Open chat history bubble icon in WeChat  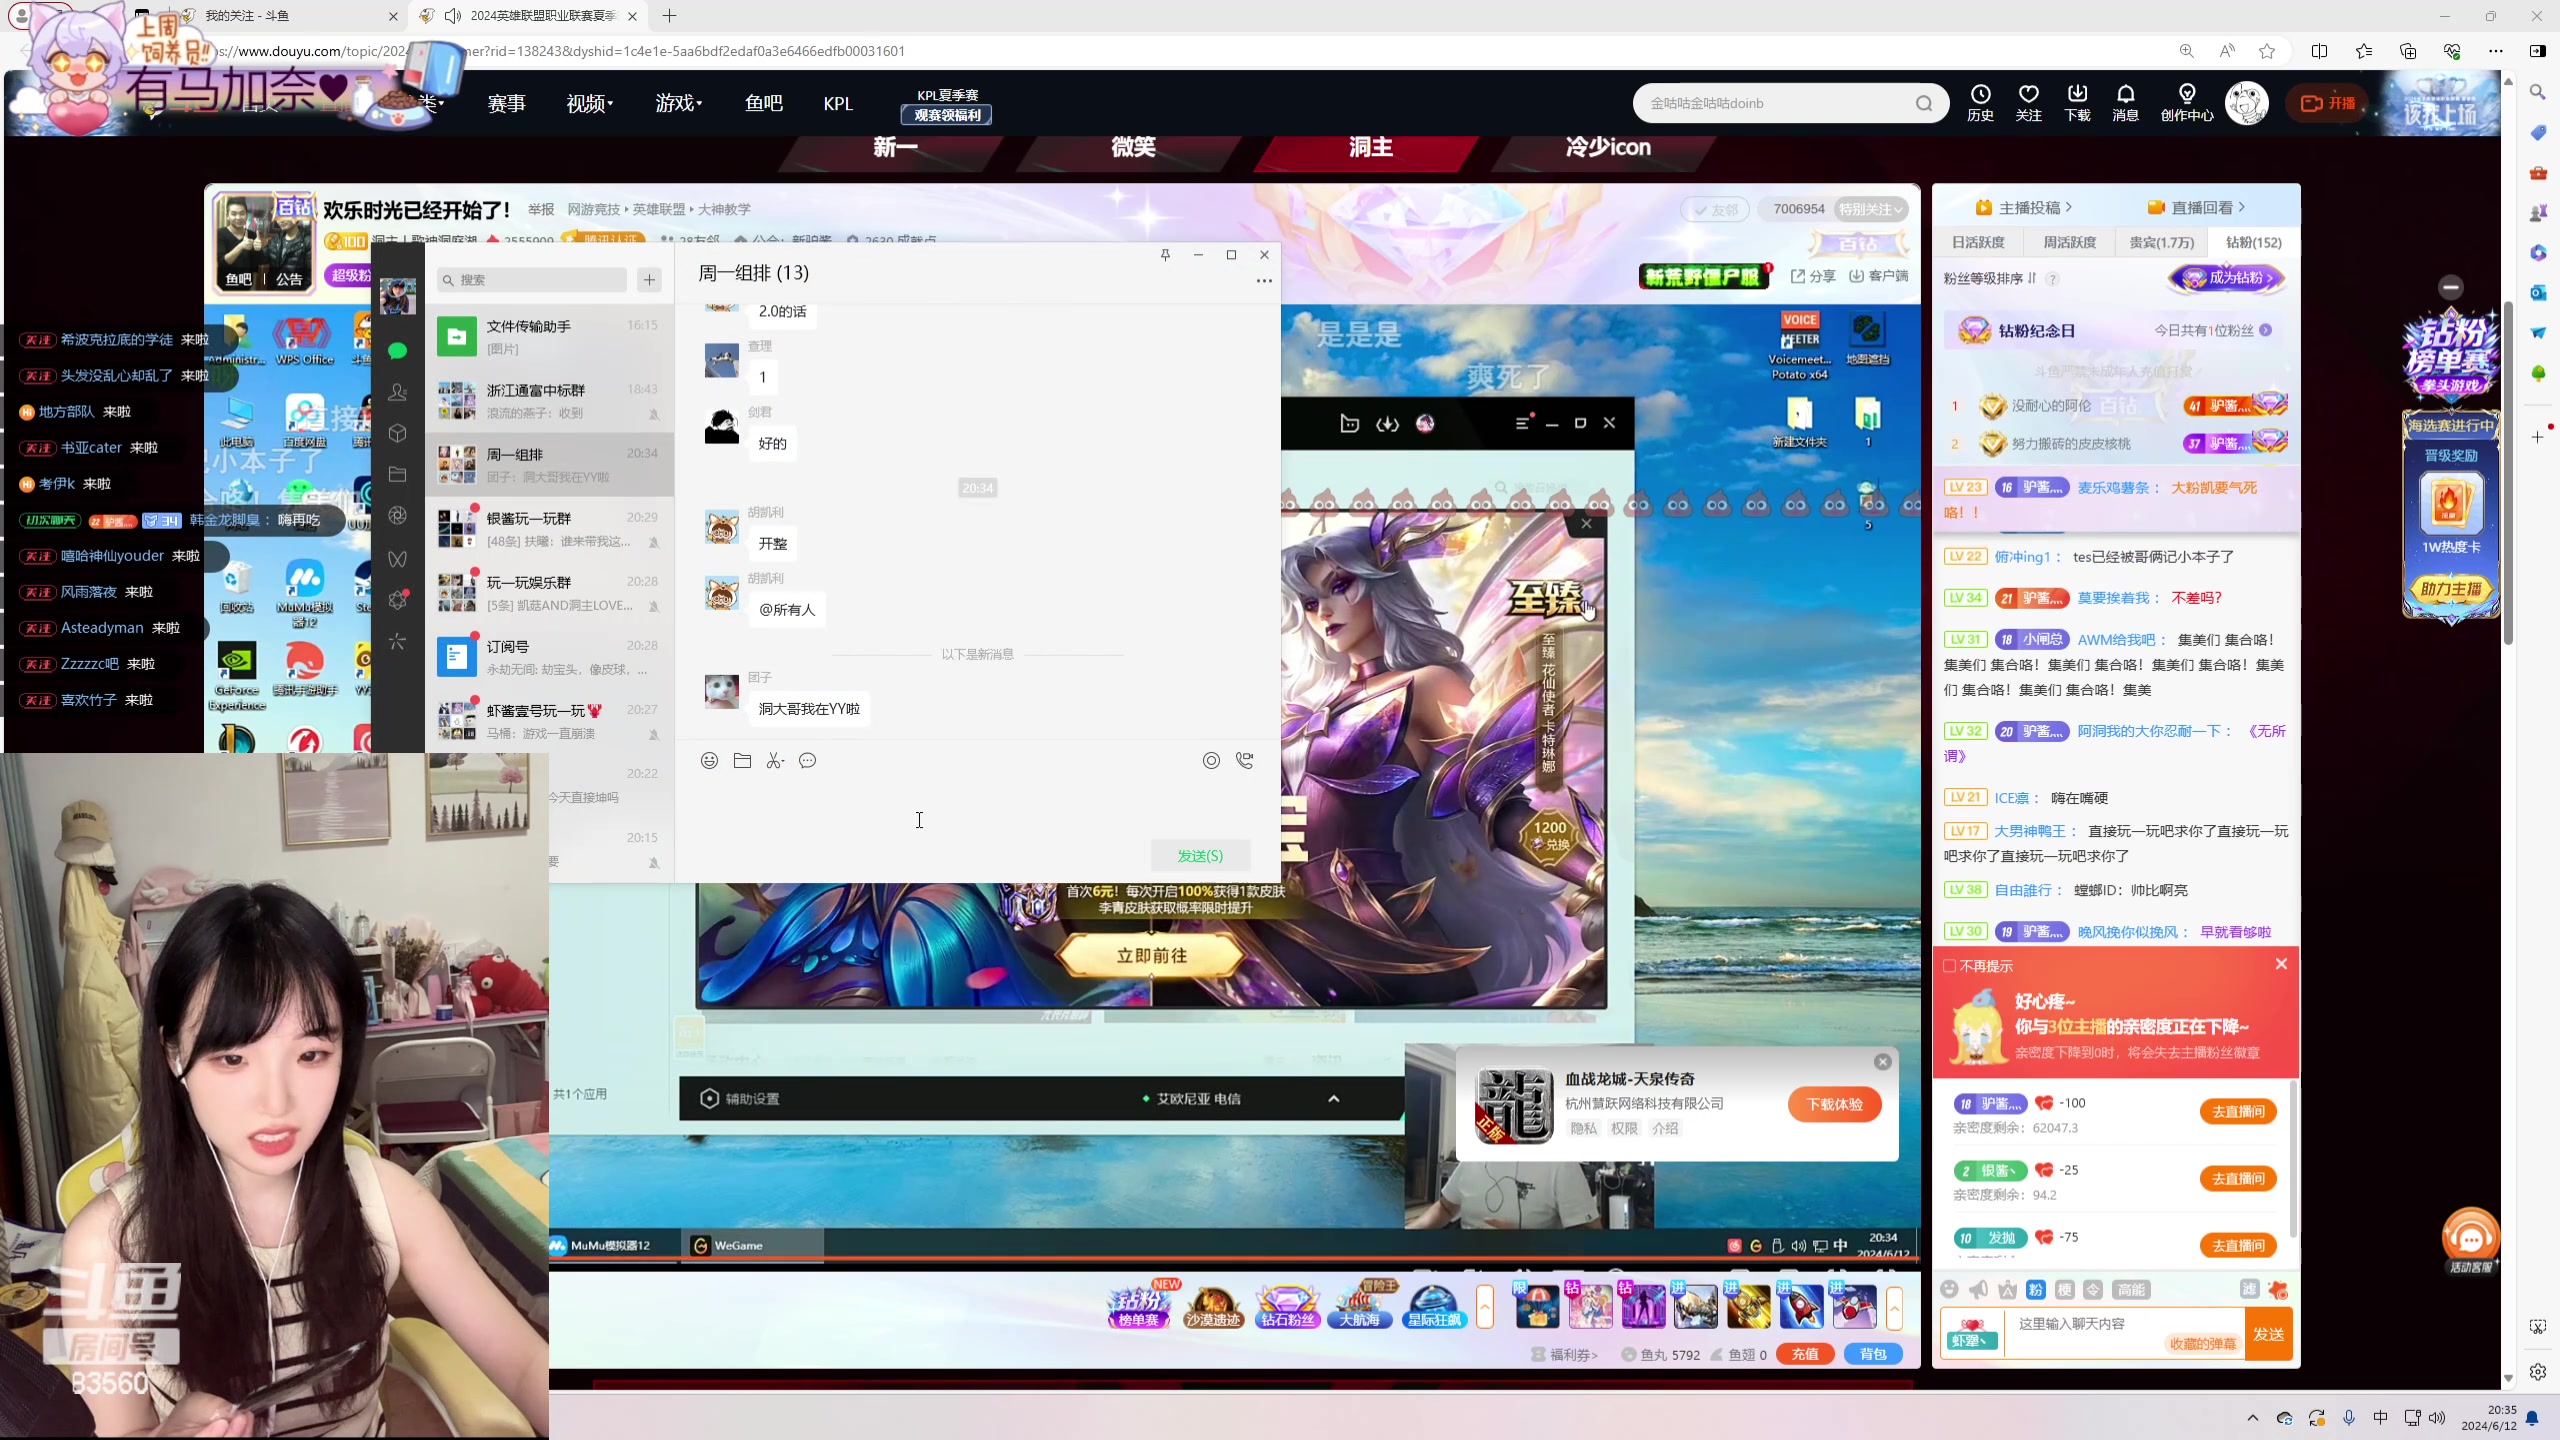click(808, 761)
